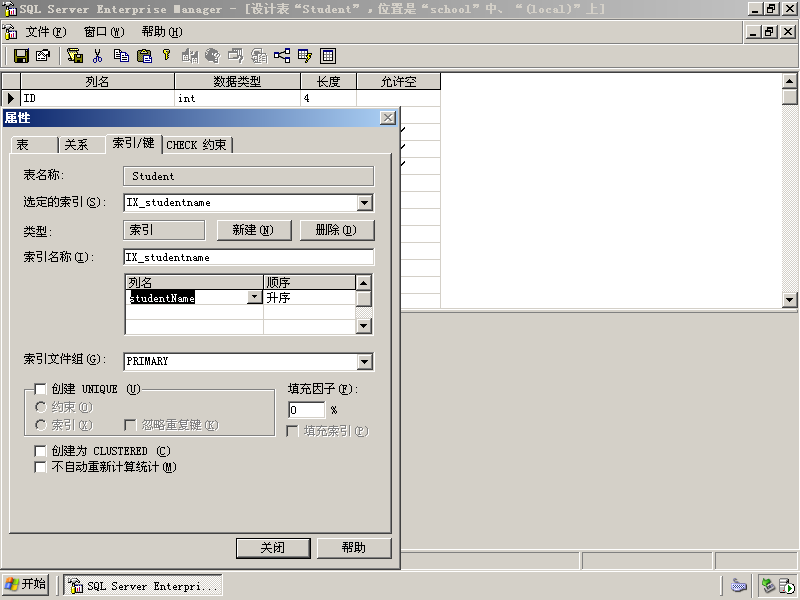
Task: Click the 允许空 column header
Action: [x=398, y=82]
